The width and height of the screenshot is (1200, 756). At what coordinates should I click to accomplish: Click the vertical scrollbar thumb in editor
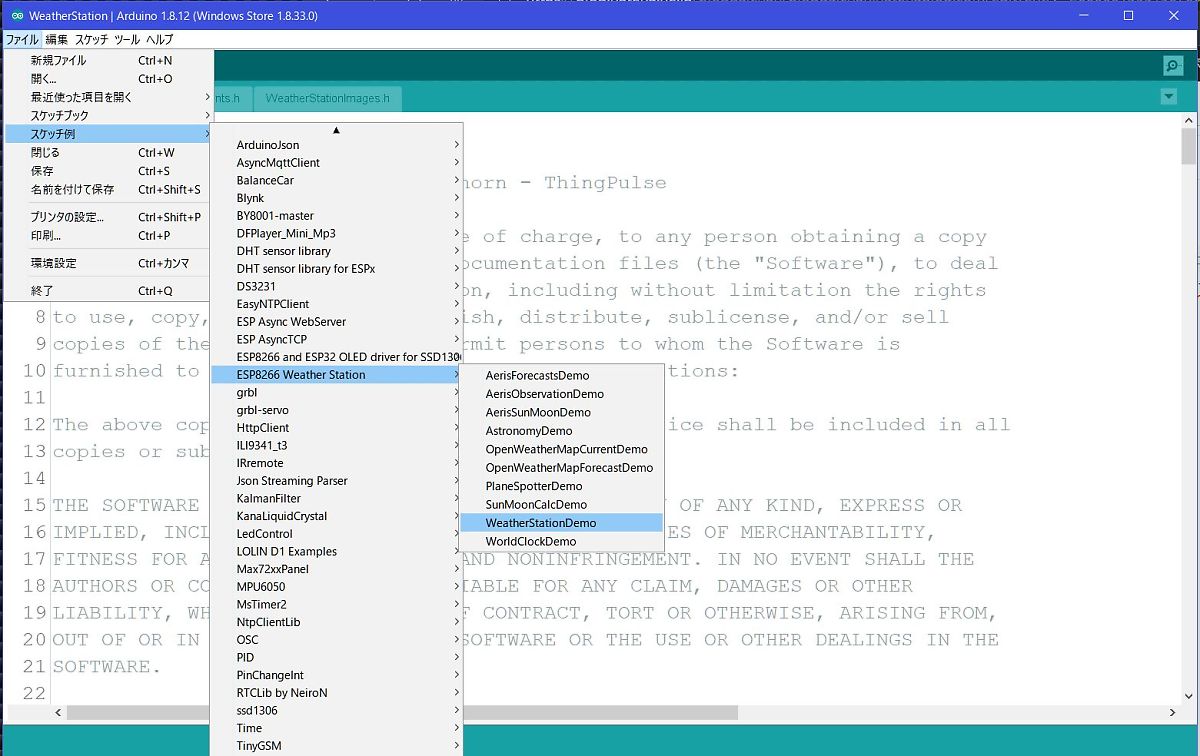pos(1188,145)
